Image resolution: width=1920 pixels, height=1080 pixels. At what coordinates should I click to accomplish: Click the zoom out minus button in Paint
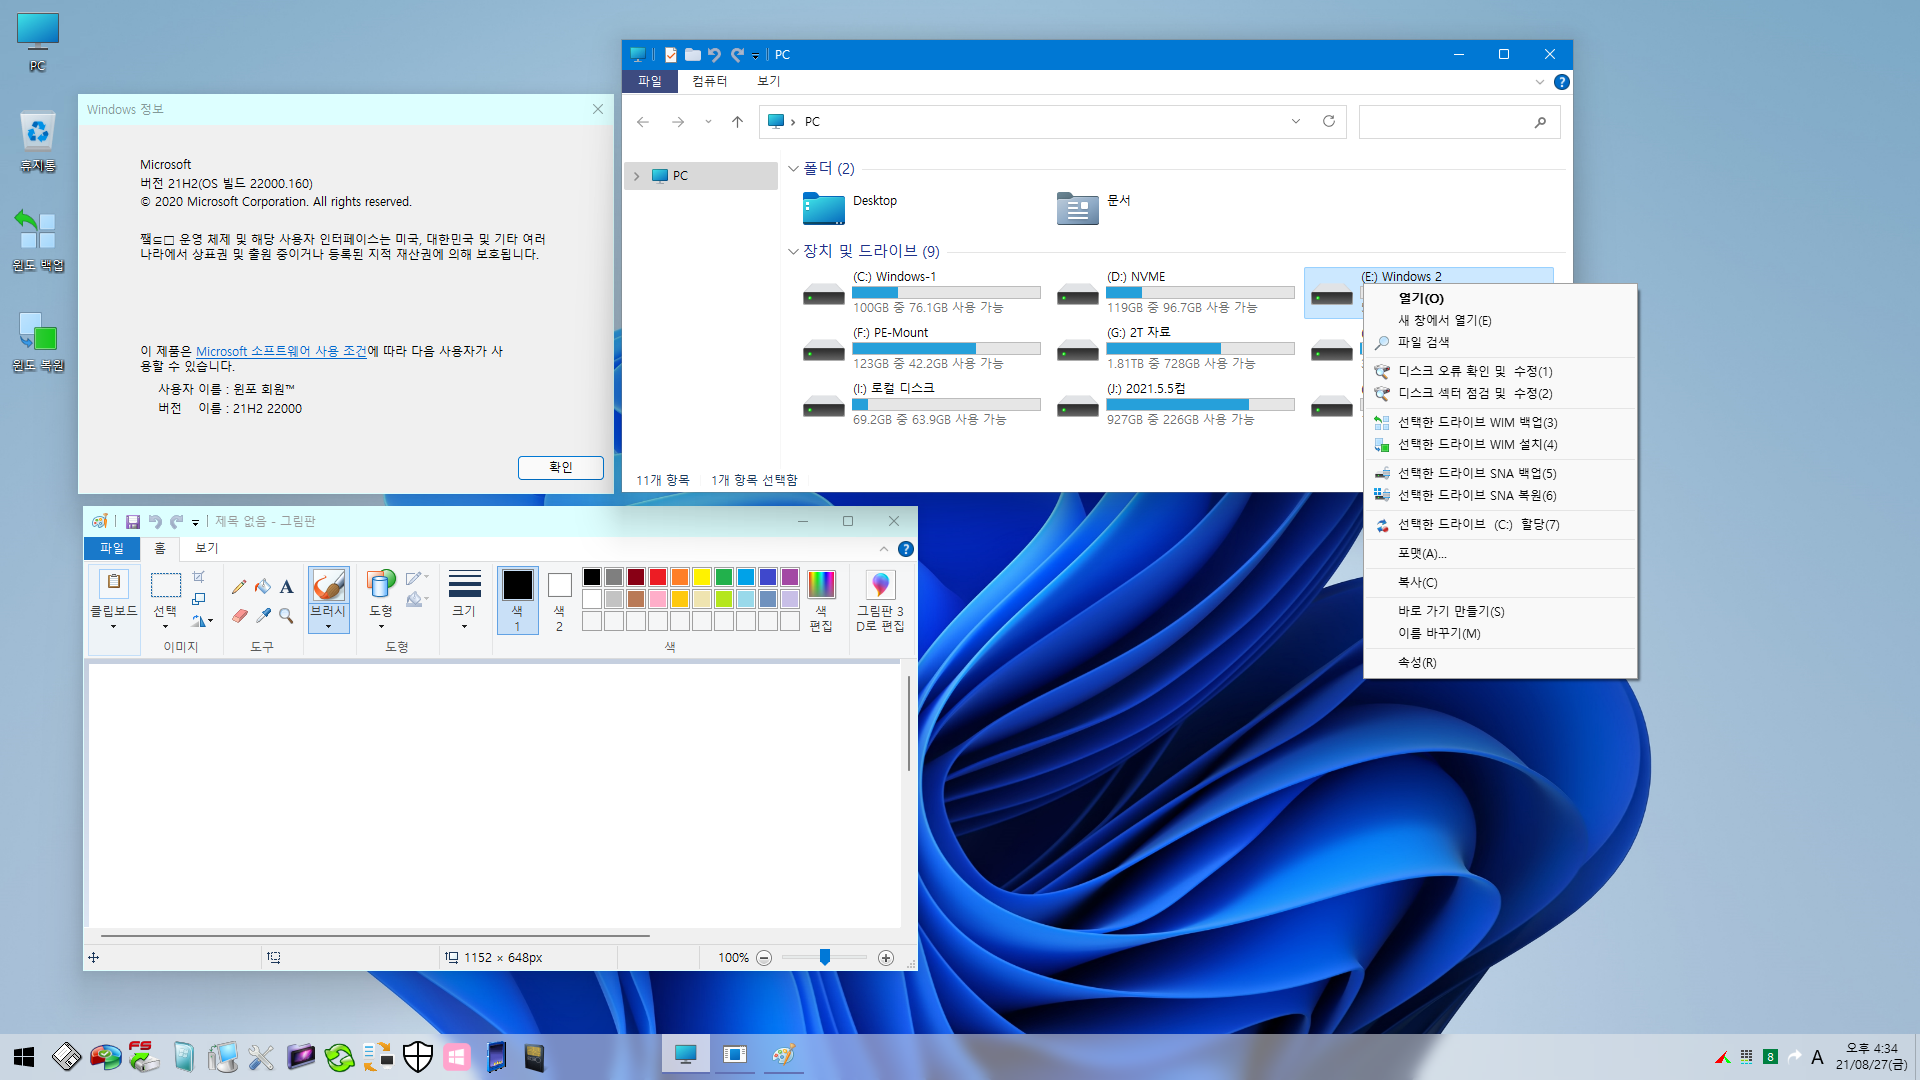[764, 958]
